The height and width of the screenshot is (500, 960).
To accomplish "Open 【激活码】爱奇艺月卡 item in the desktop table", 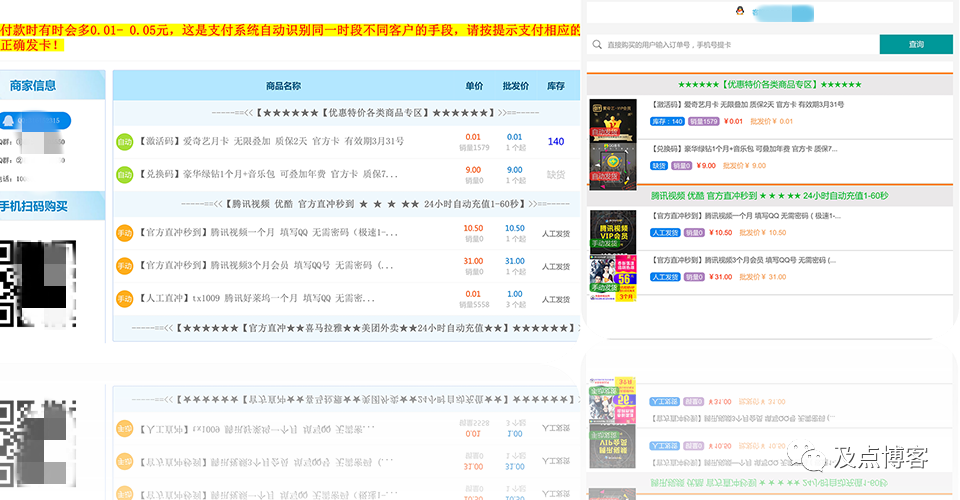I will tap(272, 141).
